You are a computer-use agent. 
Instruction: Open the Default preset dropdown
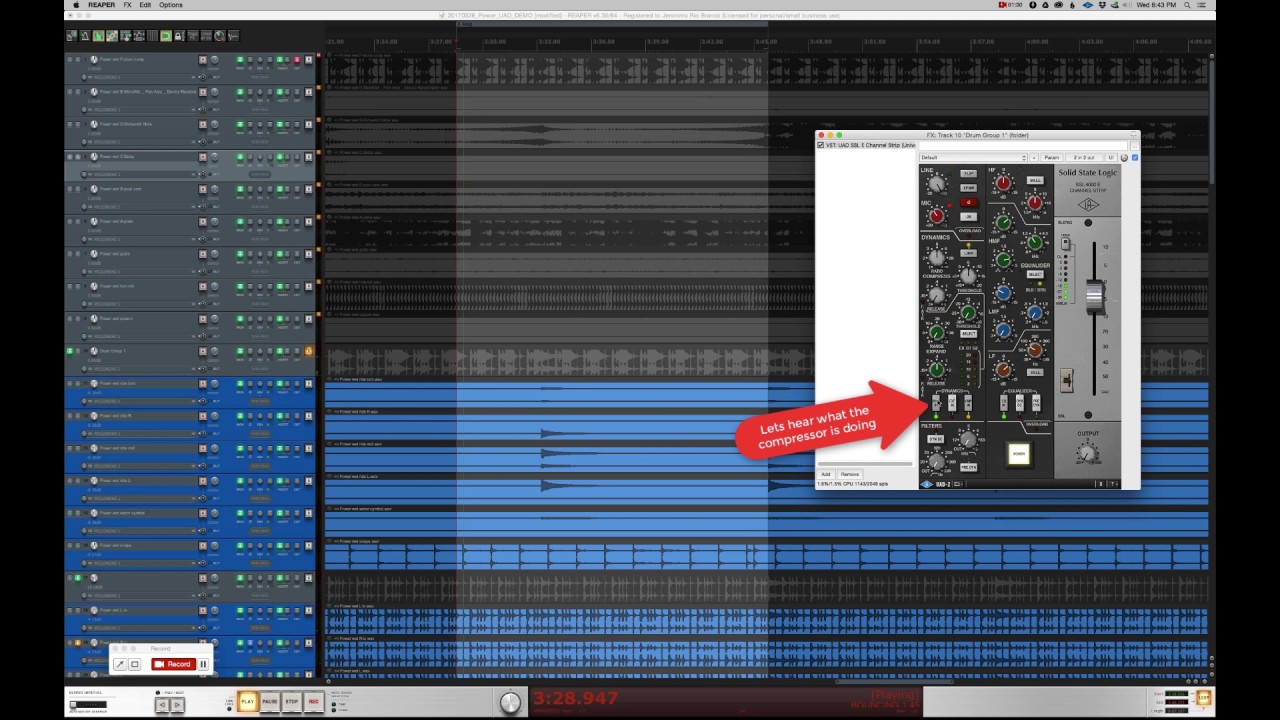974,157
